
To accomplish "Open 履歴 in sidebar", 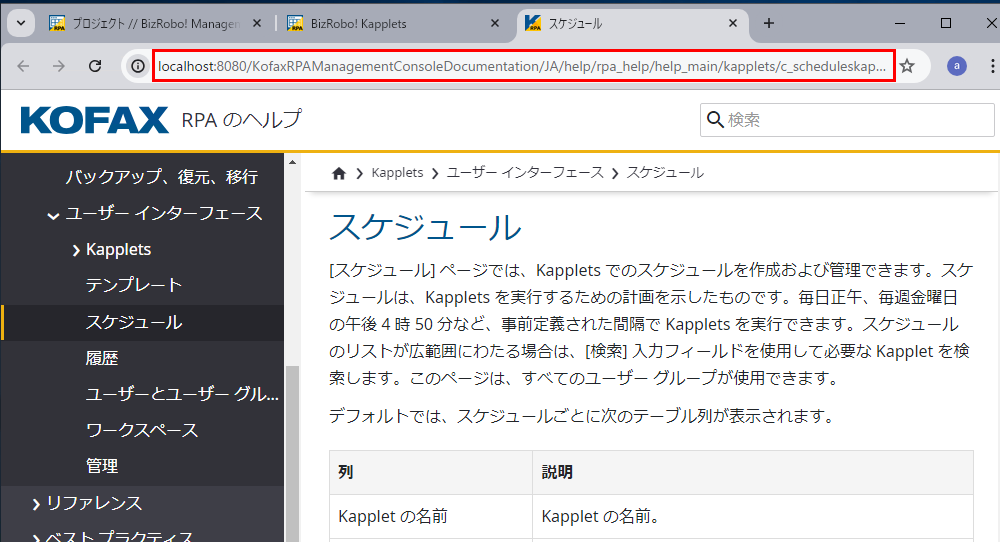I will (x=102, y=358).
